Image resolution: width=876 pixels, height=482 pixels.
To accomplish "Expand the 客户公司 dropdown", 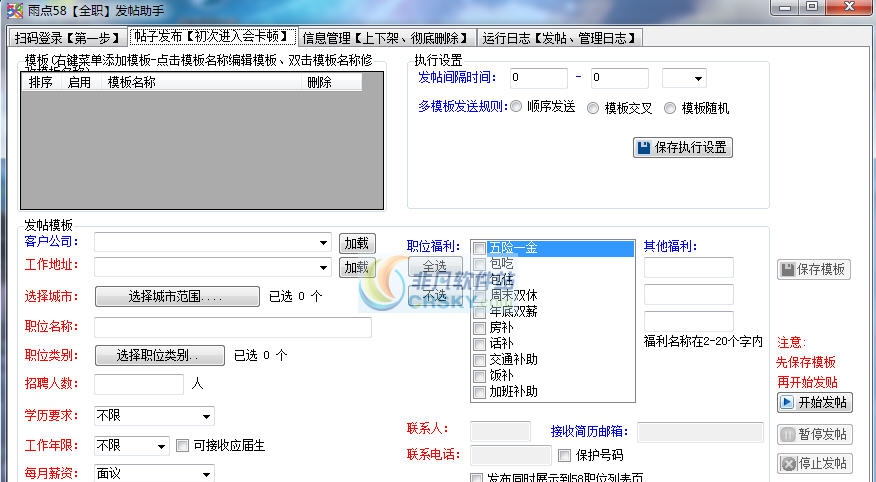I will tap(323, 243).
